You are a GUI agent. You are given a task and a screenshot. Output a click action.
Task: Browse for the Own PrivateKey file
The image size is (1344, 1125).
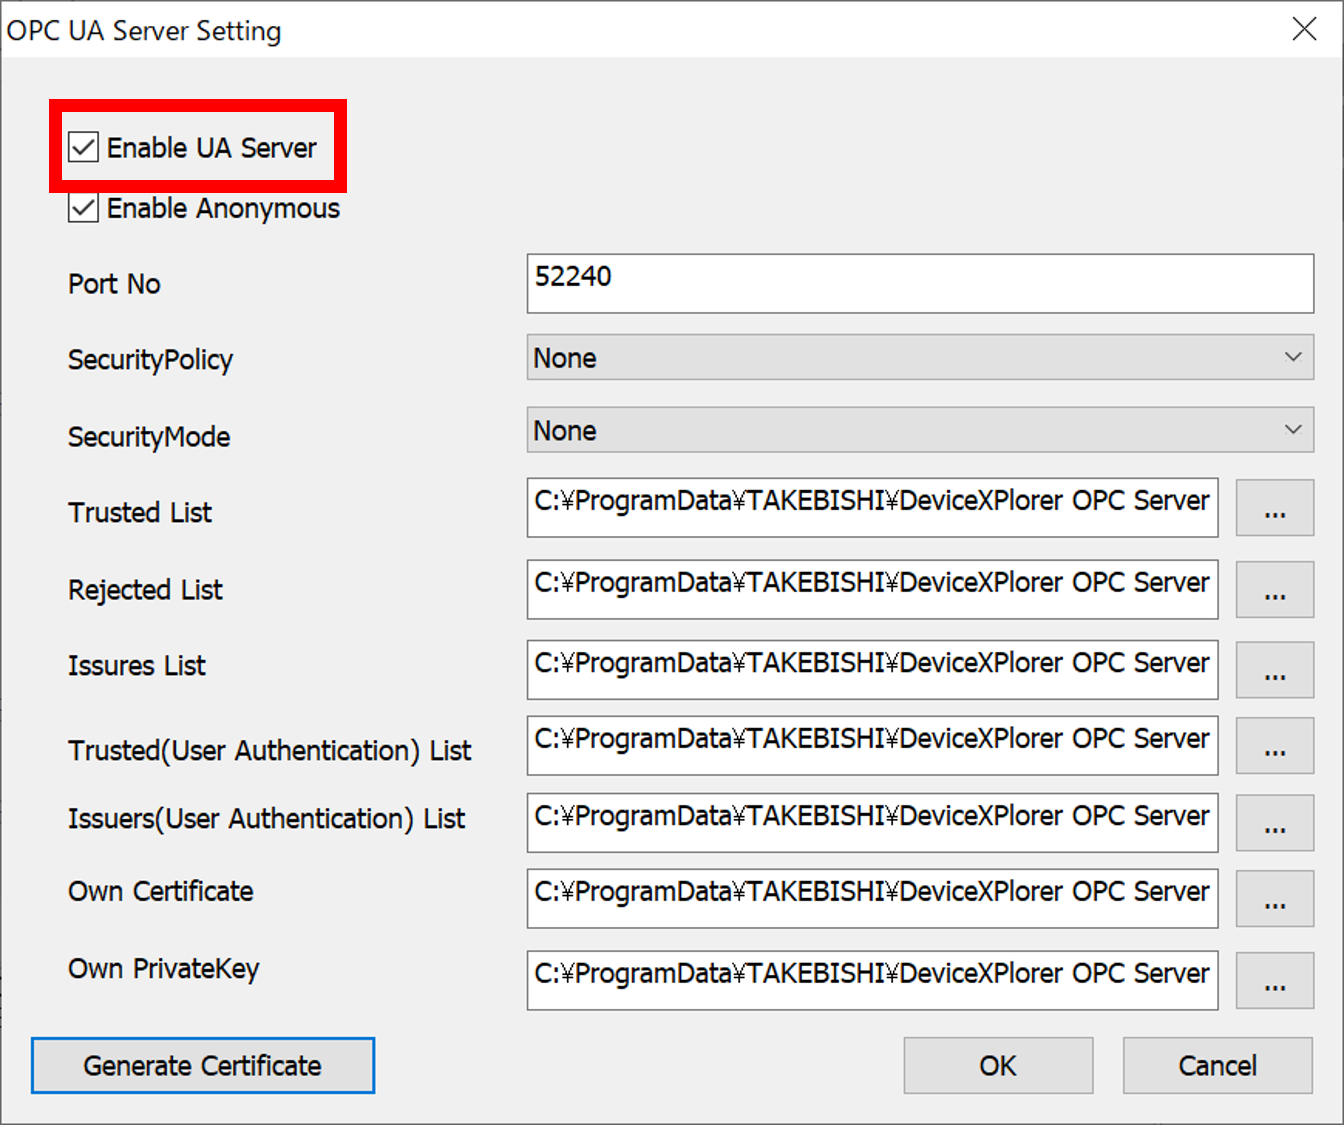click(x=1274, y=981)
